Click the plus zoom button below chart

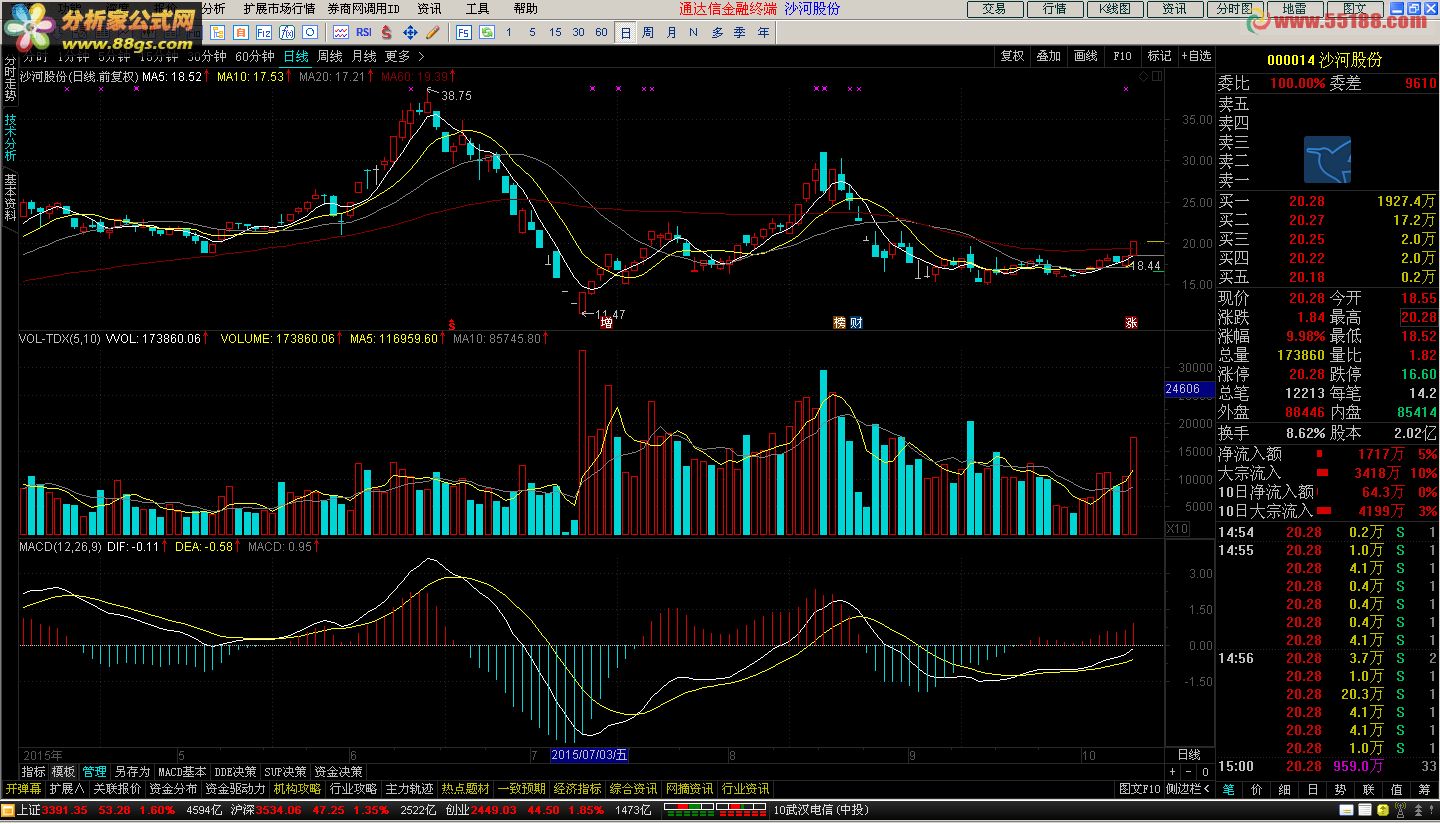pos(1173,772)
